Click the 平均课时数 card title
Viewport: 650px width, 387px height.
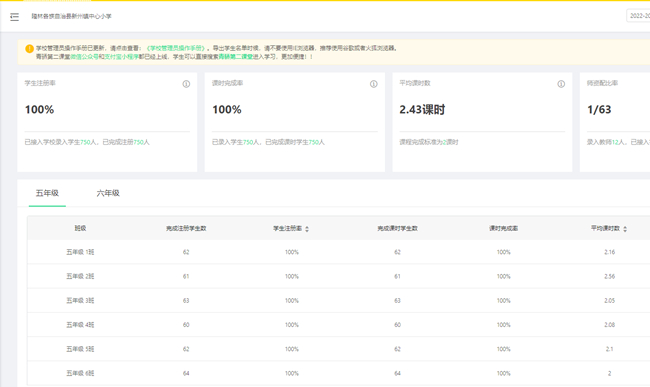click(415, 83)
